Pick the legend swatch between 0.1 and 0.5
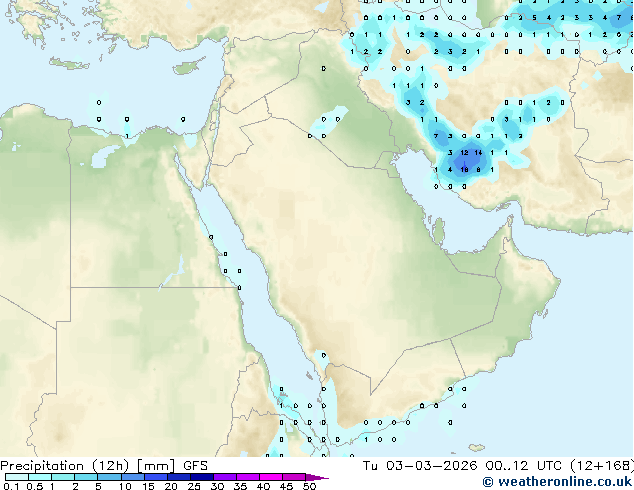 click(x=17, y=477)
